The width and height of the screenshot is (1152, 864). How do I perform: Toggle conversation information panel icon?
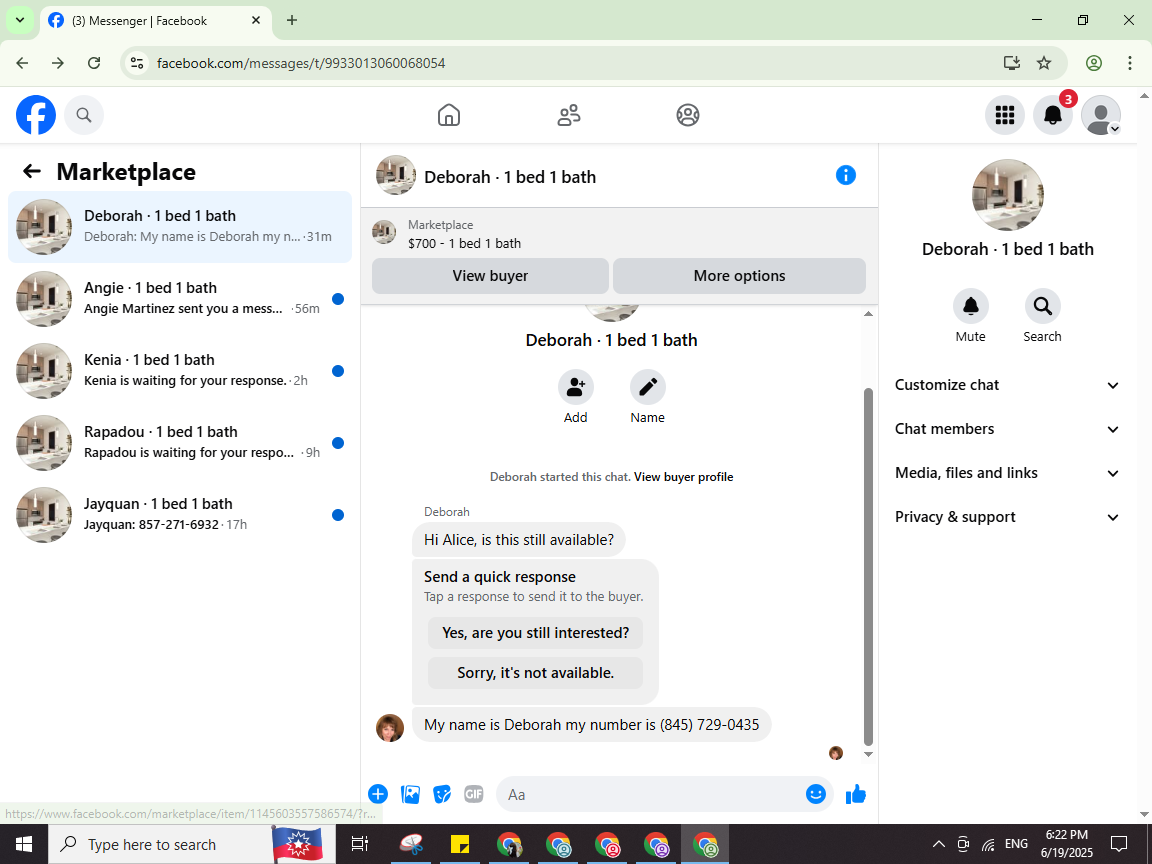(x=846, y=175)
